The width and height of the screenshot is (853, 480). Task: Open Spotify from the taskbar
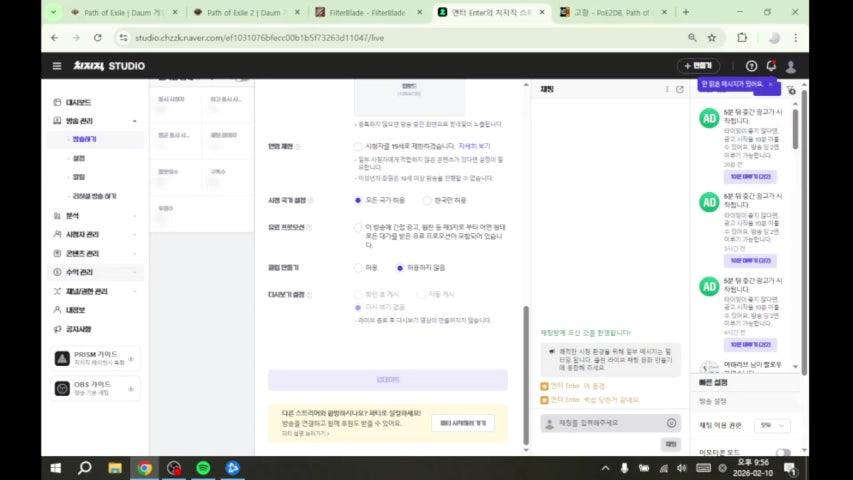(x=203, y=467)
